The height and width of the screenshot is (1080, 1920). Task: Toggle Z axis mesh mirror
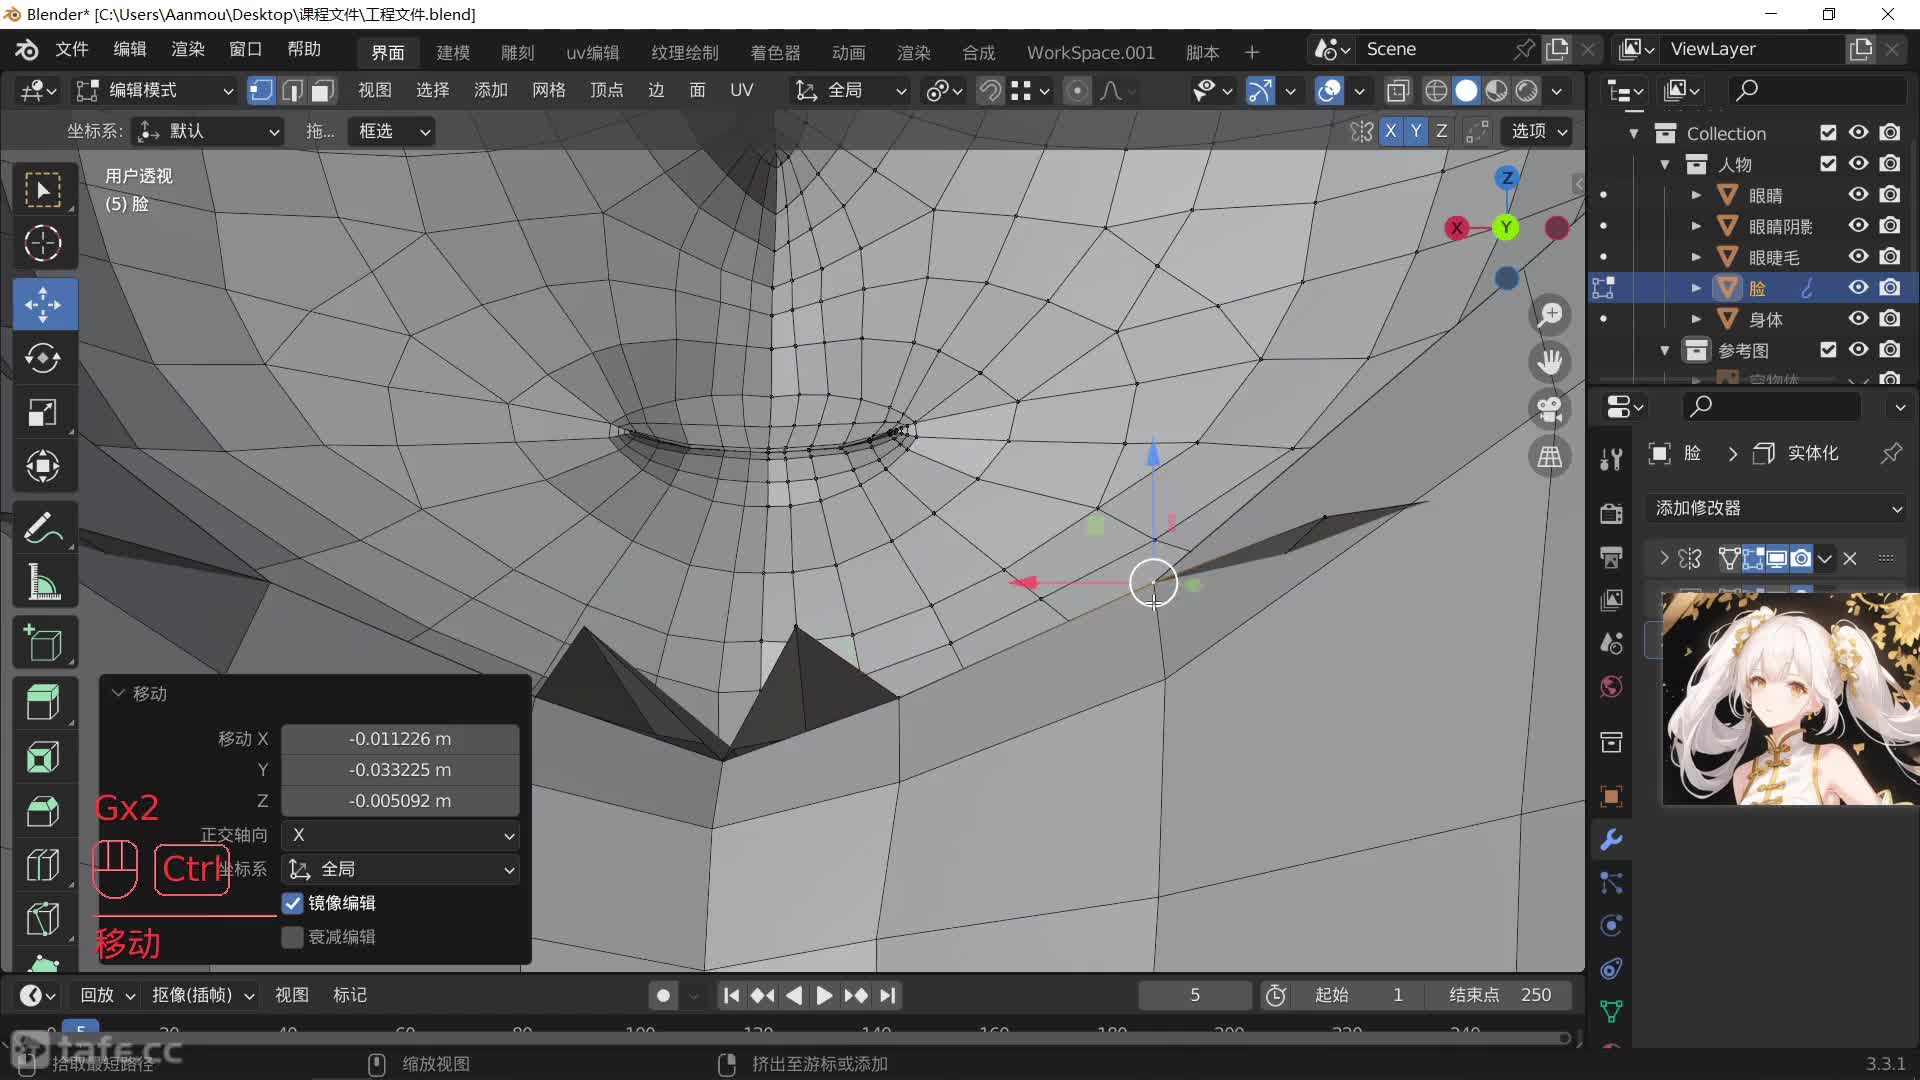(1441, 131)
